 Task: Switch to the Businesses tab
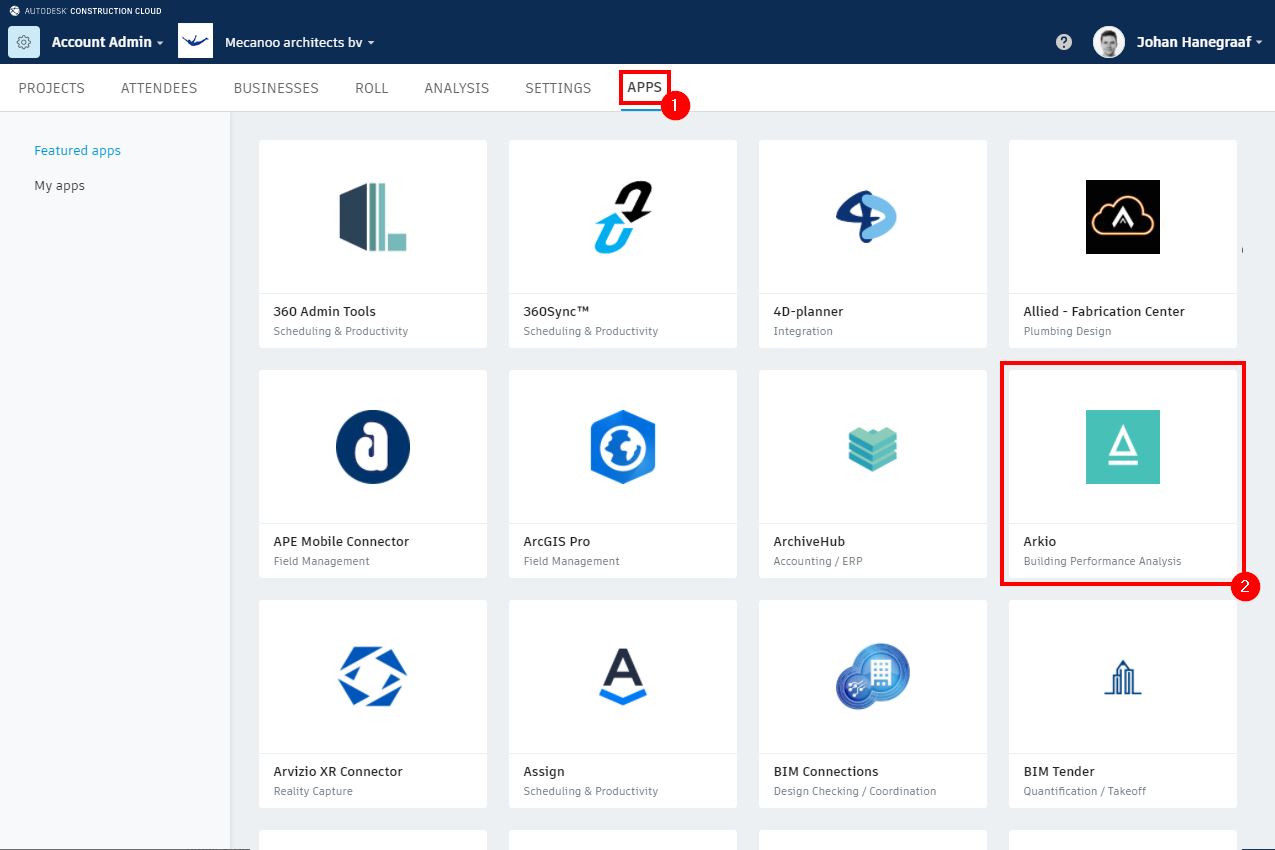click(x=276, y=88)
